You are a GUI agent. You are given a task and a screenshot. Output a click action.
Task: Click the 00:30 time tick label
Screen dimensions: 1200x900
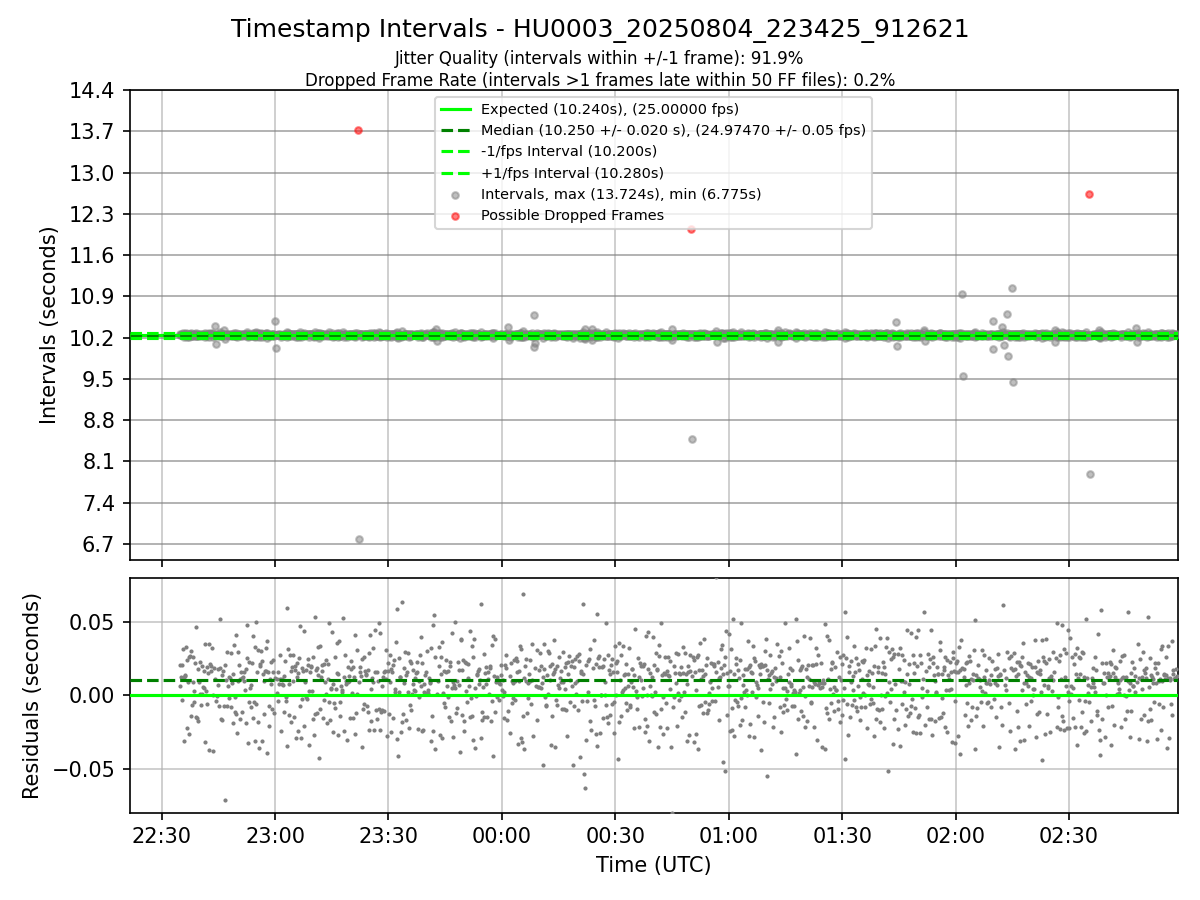click(615, 835)
